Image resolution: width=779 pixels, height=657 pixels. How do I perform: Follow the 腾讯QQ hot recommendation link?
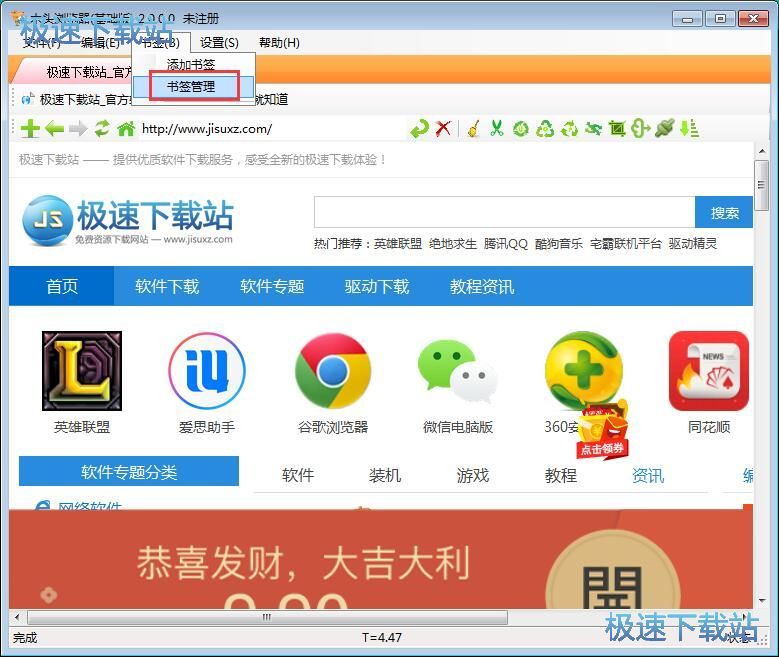coord(505,244)
